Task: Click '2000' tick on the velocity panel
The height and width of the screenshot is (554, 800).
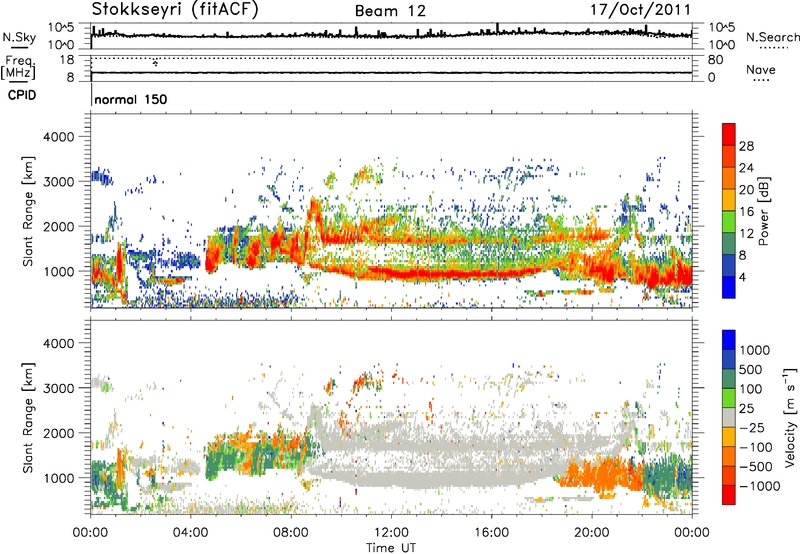Action: [58, 433]
